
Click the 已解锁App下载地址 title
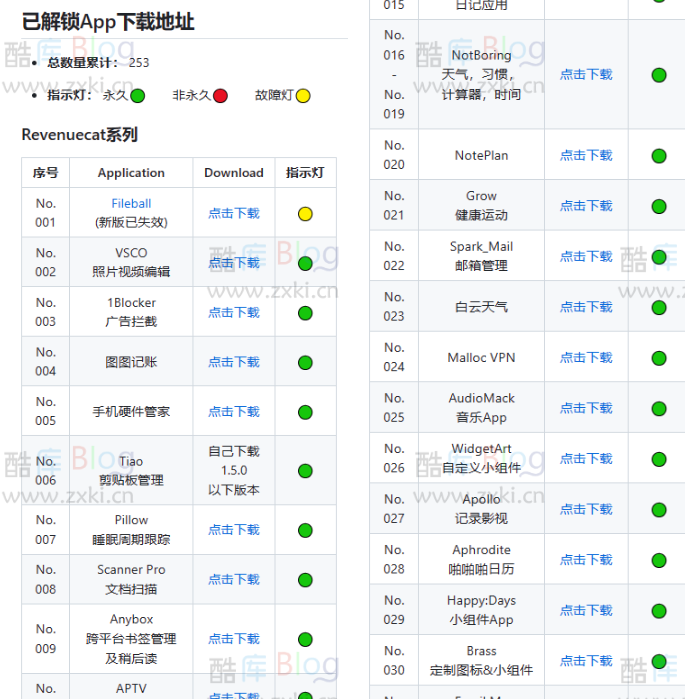(x=108, y=21)
